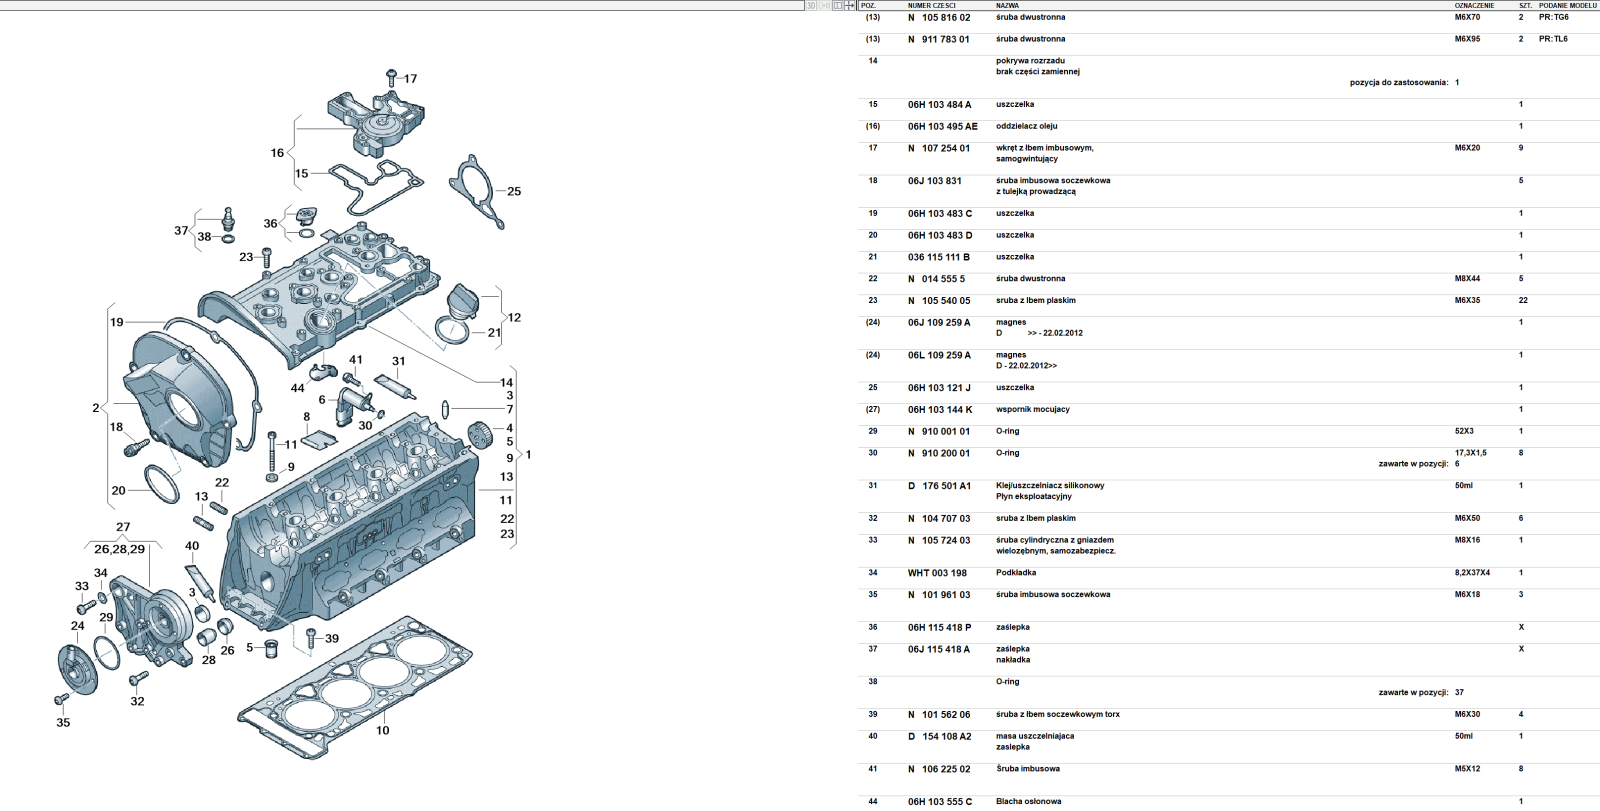1600x811 pixels.
Task: Select part number N 101 961 03
Action: coord(939,595)
